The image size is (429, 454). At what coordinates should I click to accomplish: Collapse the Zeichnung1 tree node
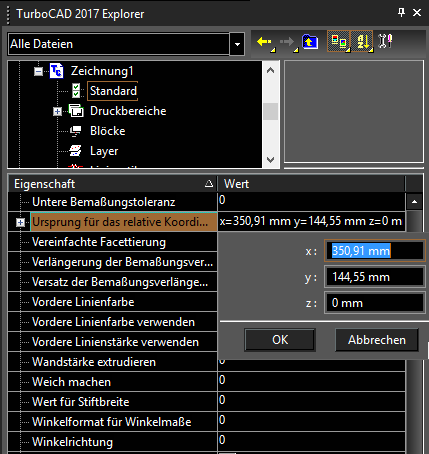pyautogui.click(x=39, y=71)
